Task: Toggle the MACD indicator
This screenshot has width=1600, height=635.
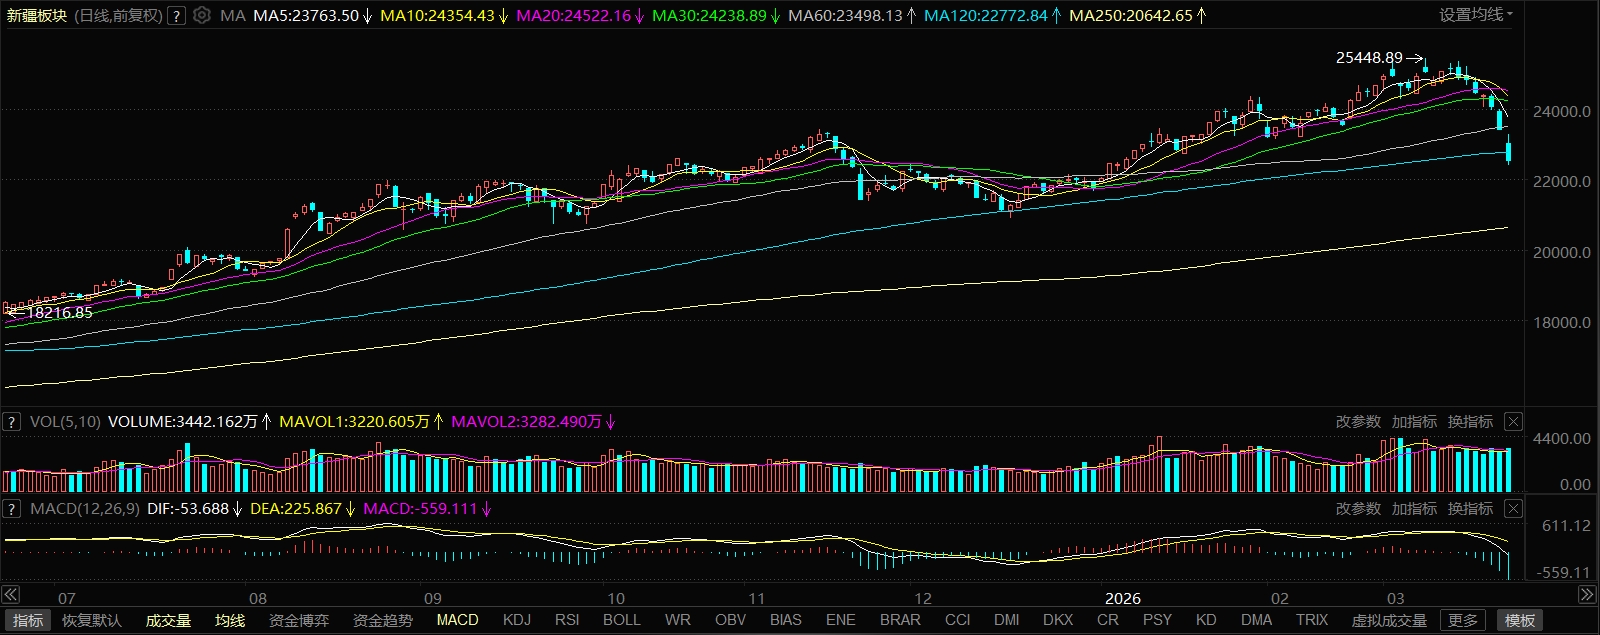Action: click(457, 620)
